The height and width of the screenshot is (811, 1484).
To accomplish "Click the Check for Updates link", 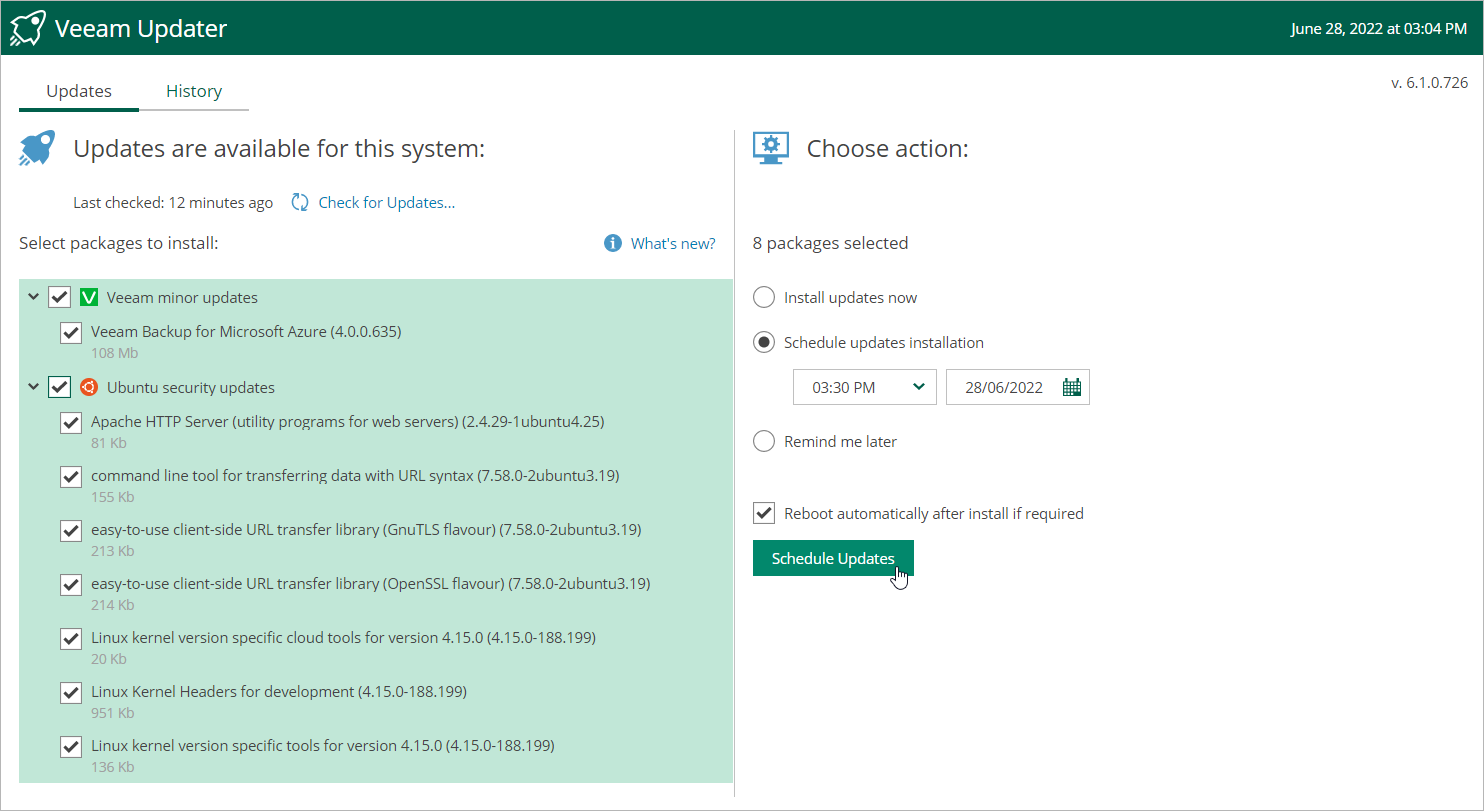I will (387, 203).
